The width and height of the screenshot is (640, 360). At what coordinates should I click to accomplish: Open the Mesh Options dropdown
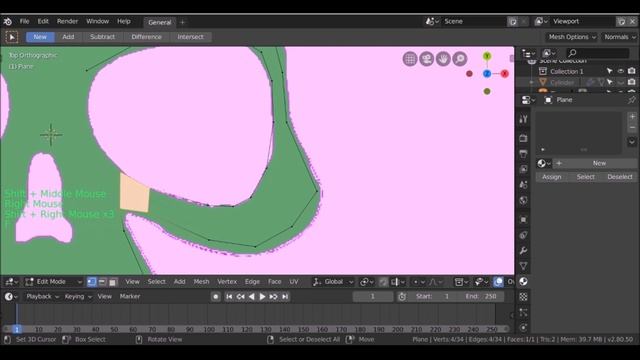[571, 37]
